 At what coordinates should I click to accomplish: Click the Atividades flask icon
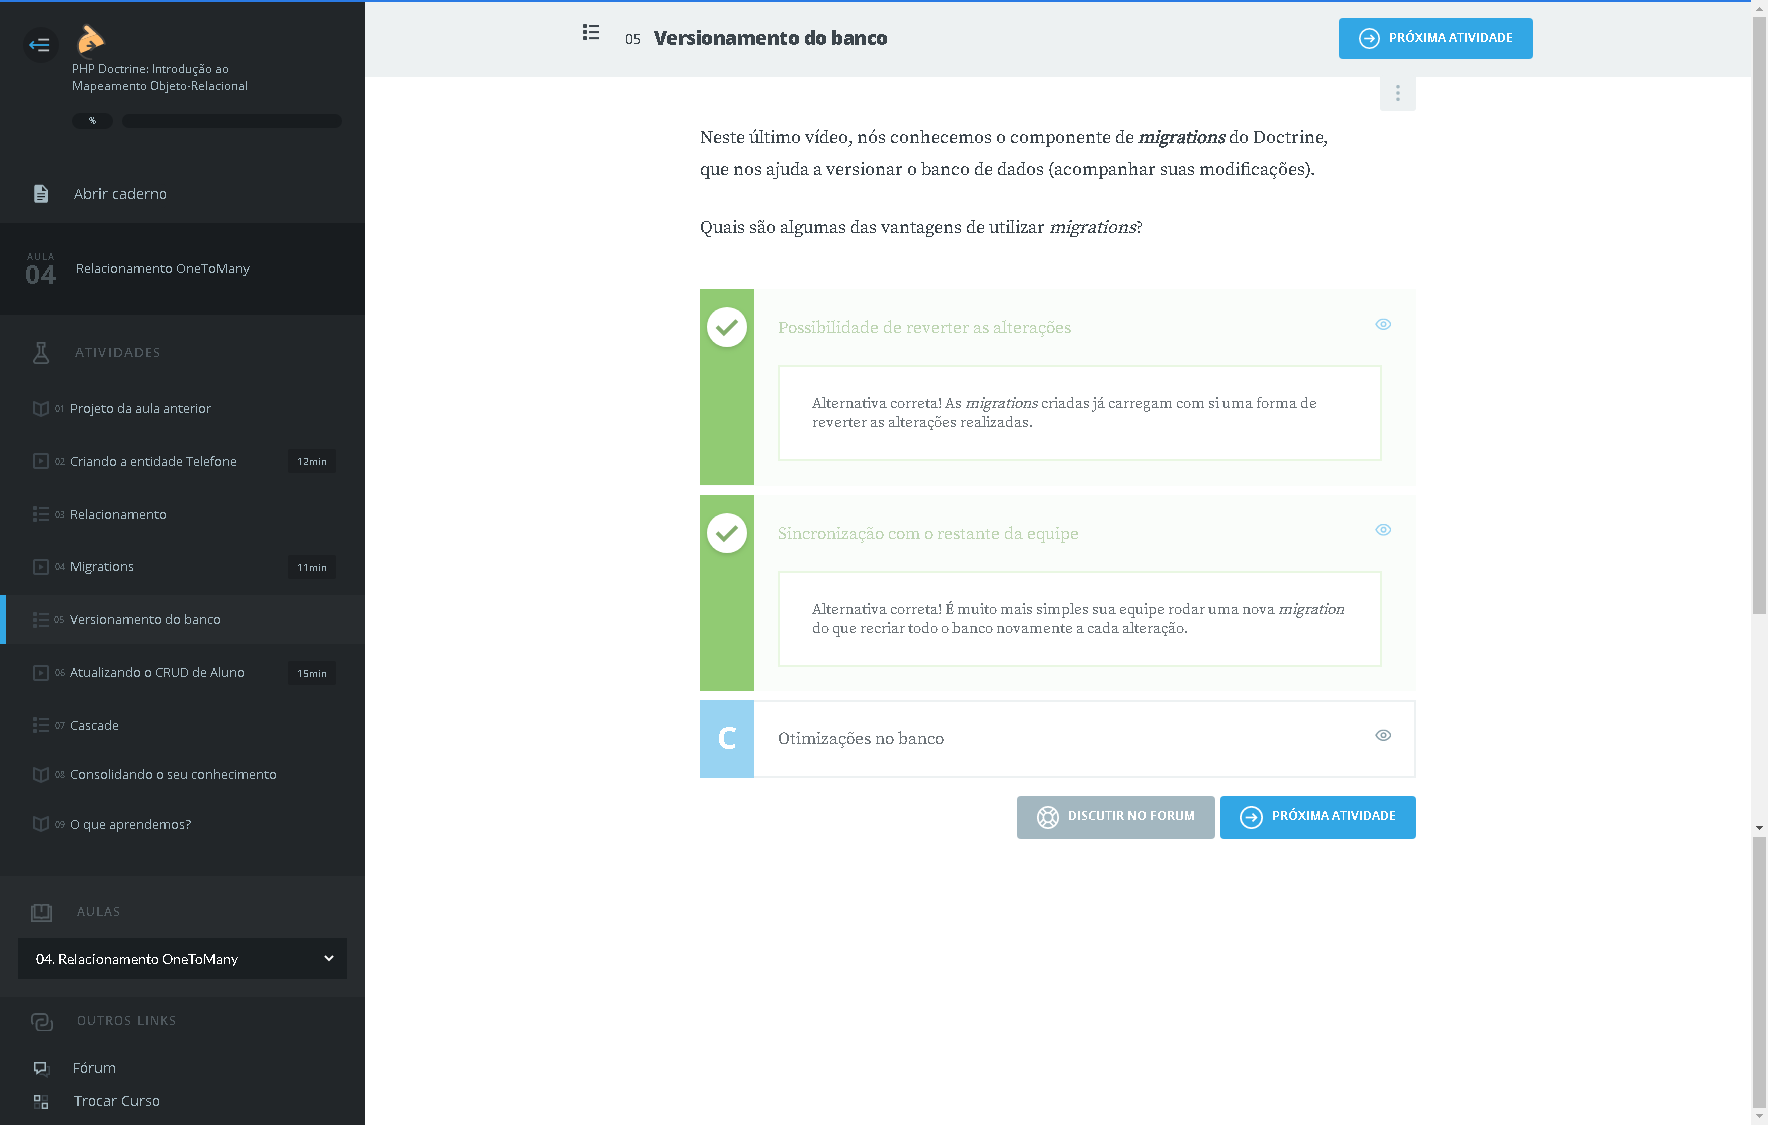[x=41, y=352]
